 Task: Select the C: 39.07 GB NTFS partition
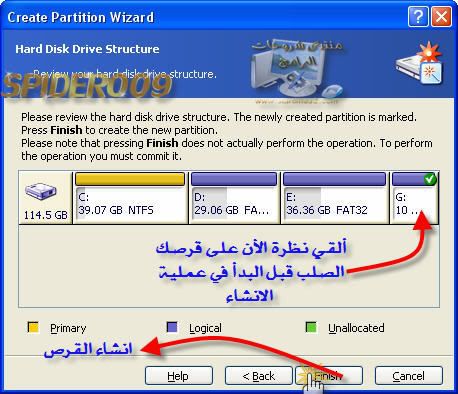coord(130,198)
